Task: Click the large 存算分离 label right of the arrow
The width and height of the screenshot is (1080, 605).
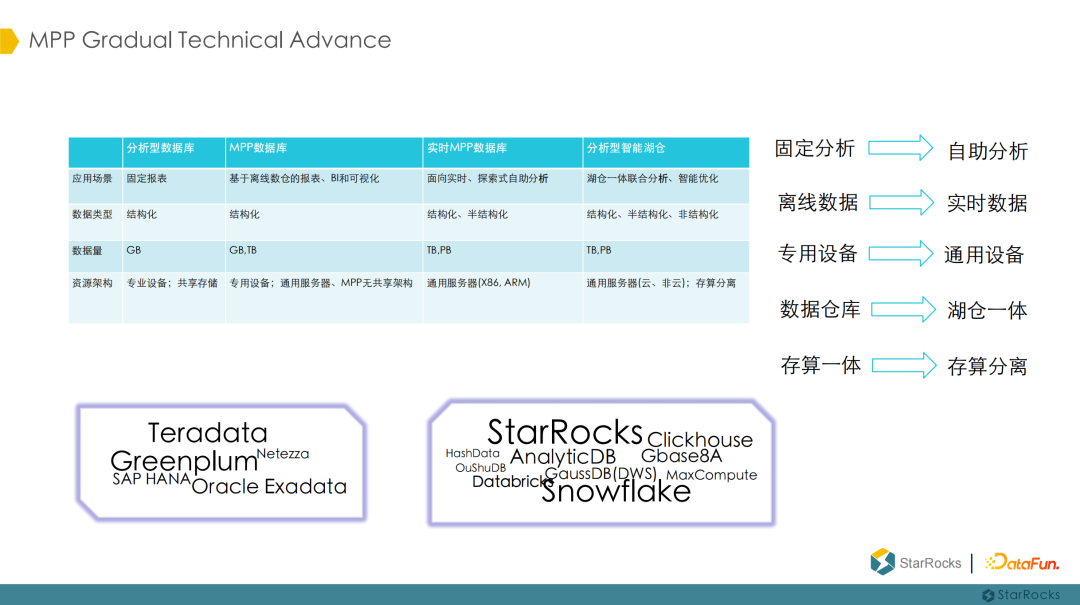Action: coord(987,367)
